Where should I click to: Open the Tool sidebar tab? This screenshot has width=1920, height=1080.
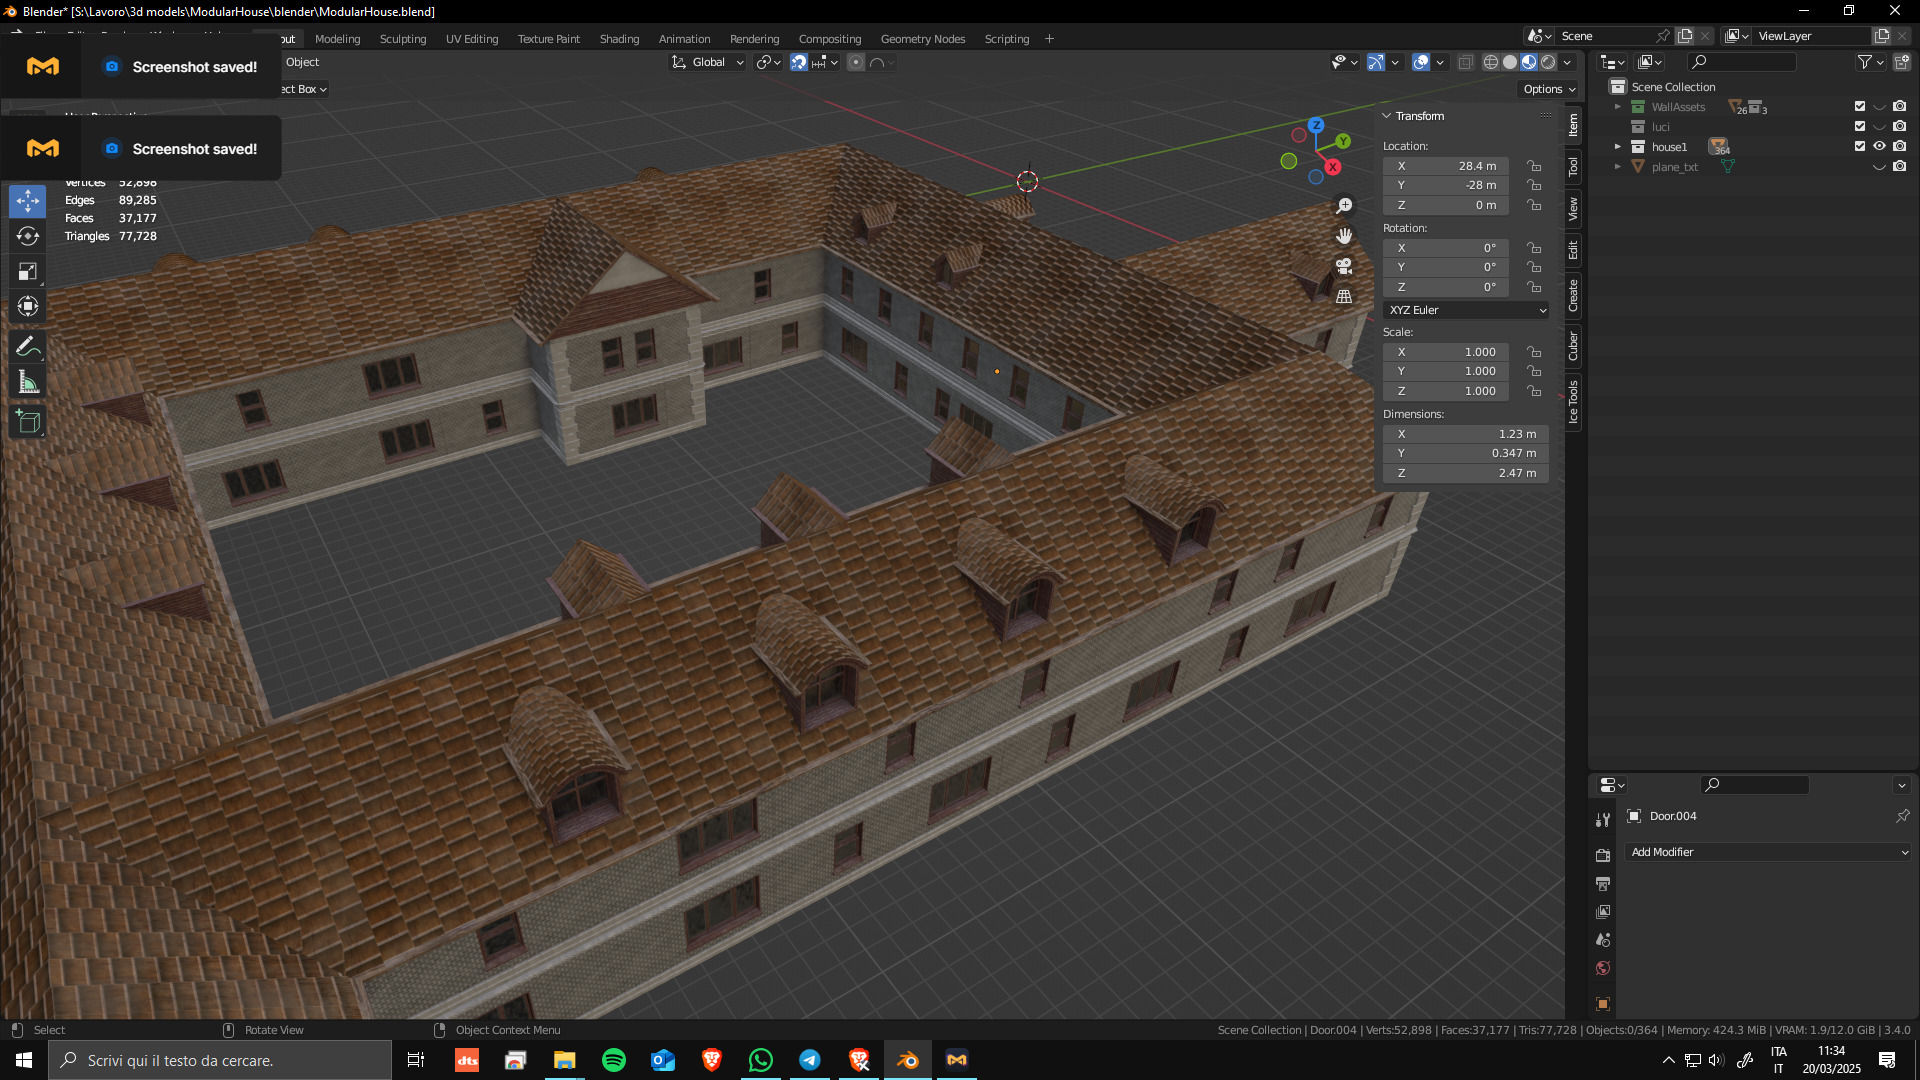tap(1573, 166)
